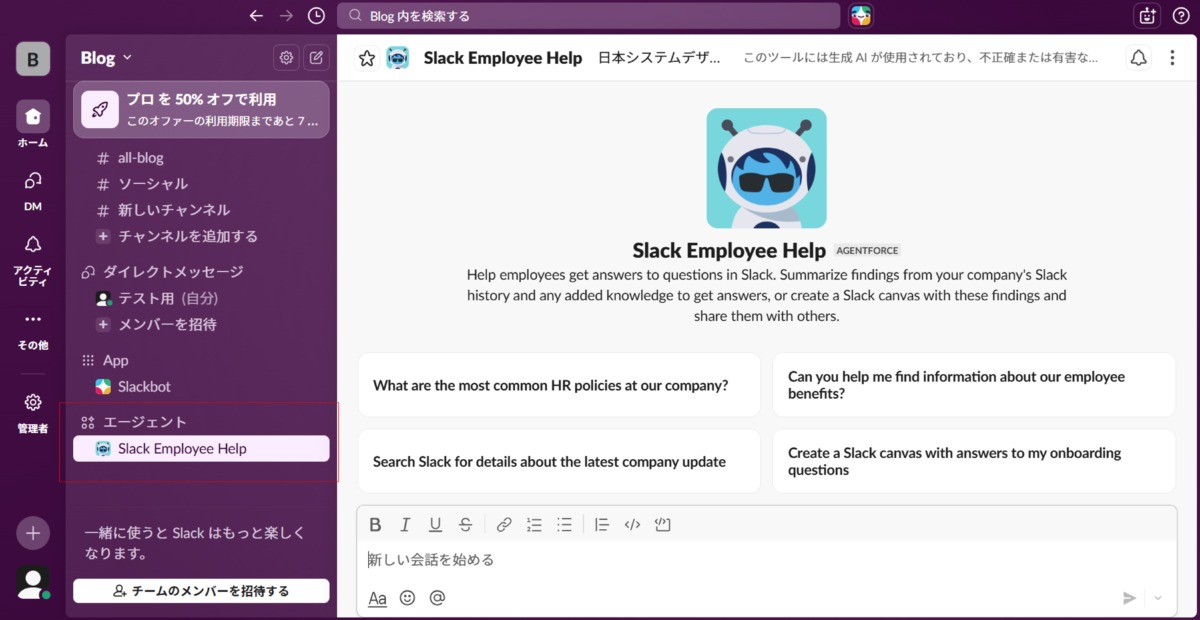The image size is (1200, 620).
Task: Open sidebar settings gear icon
Action: click(286, 58)
